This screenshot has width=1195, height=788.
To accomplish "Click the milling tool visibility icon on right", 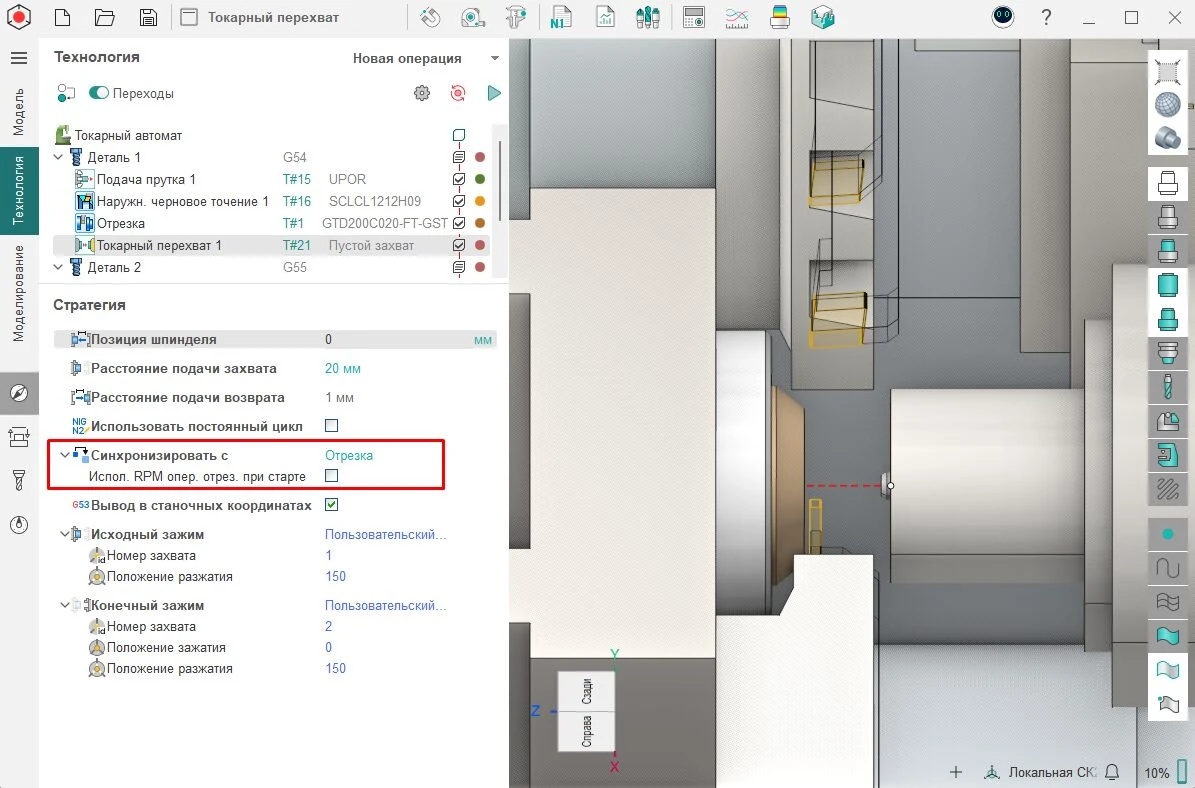I will 1167,386.
